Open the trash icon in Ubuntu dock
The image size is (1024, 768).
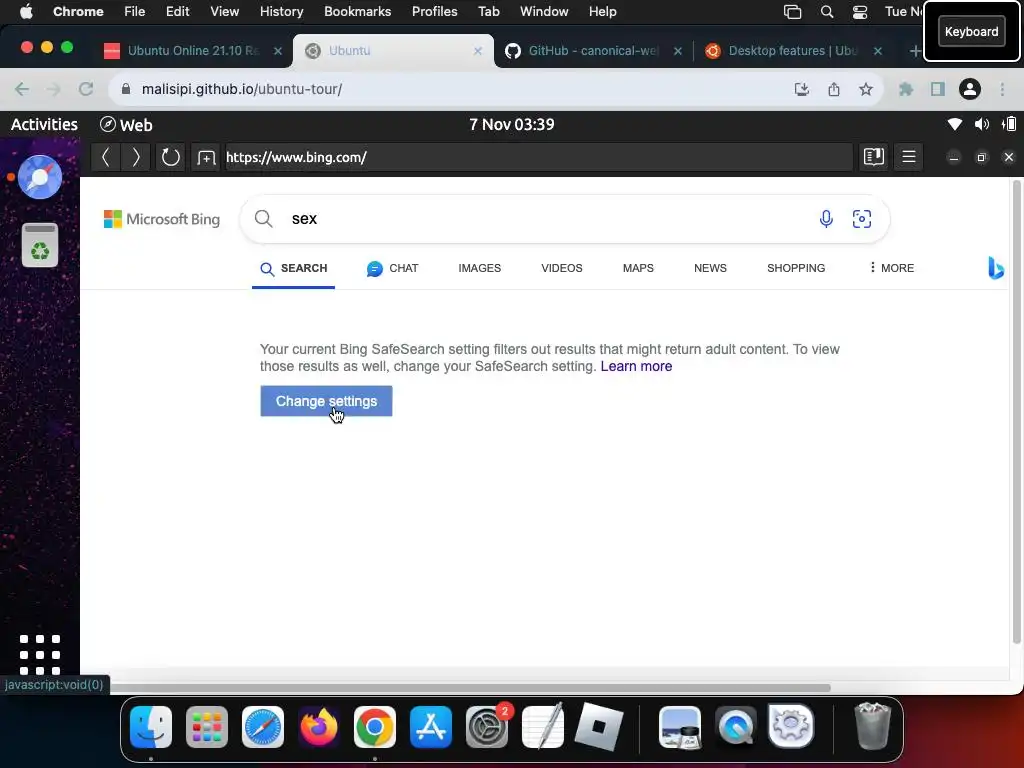40,245
